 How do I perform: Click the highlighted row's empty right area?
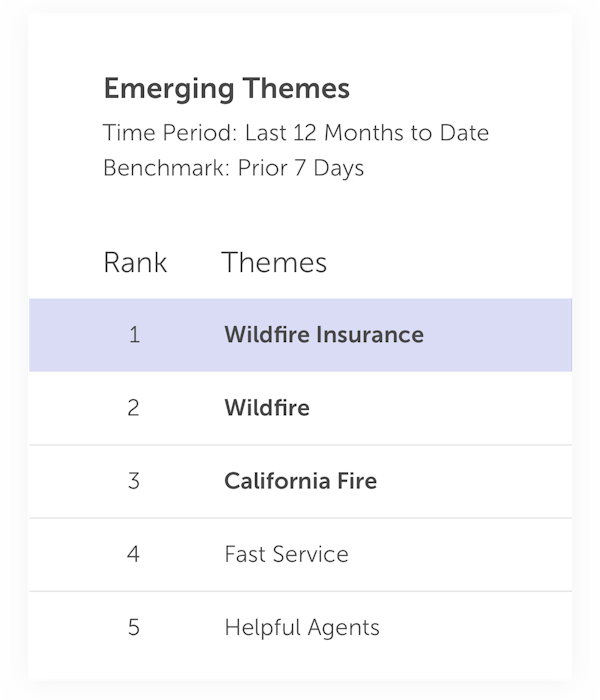[498, 335]
